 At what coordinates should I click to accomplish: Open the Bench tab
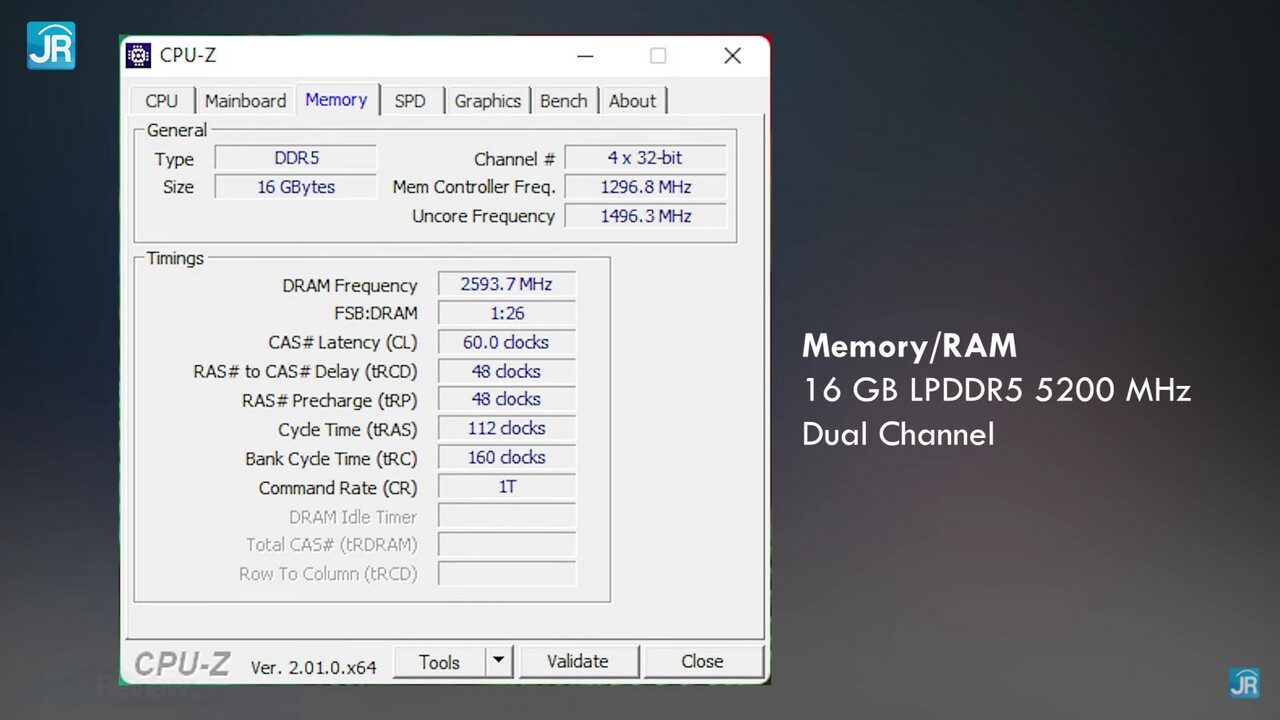point(564,101)
